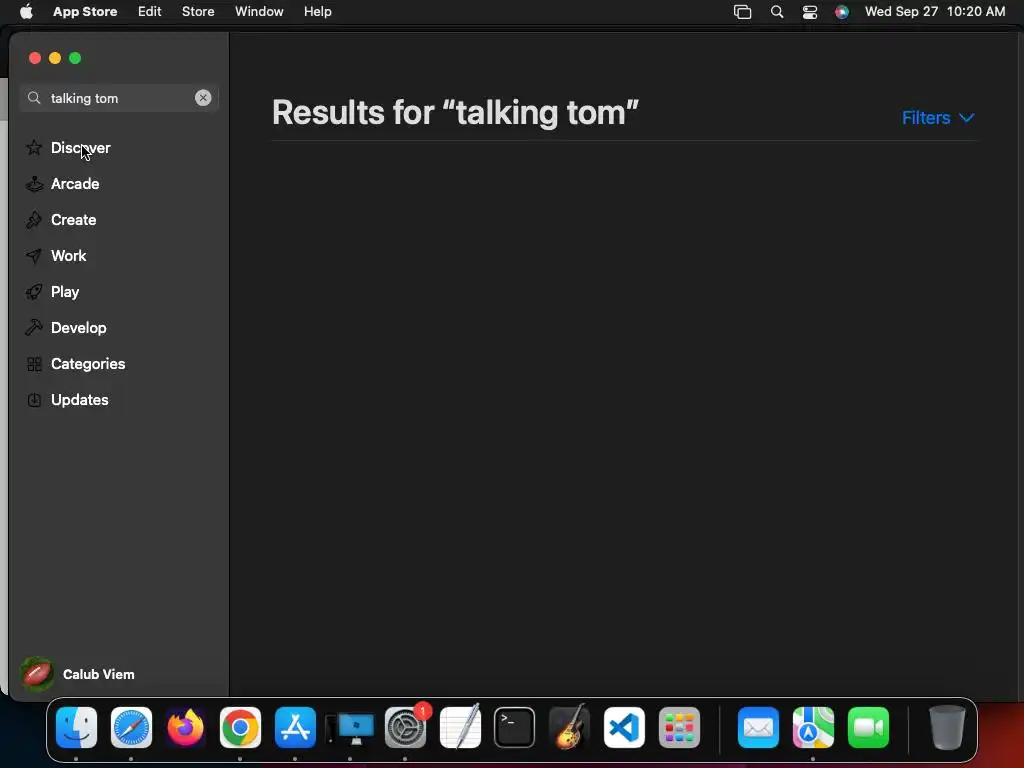The image size is (1024, 768).
Task: Open Mail from the Dock
Action: click(758, 727)
